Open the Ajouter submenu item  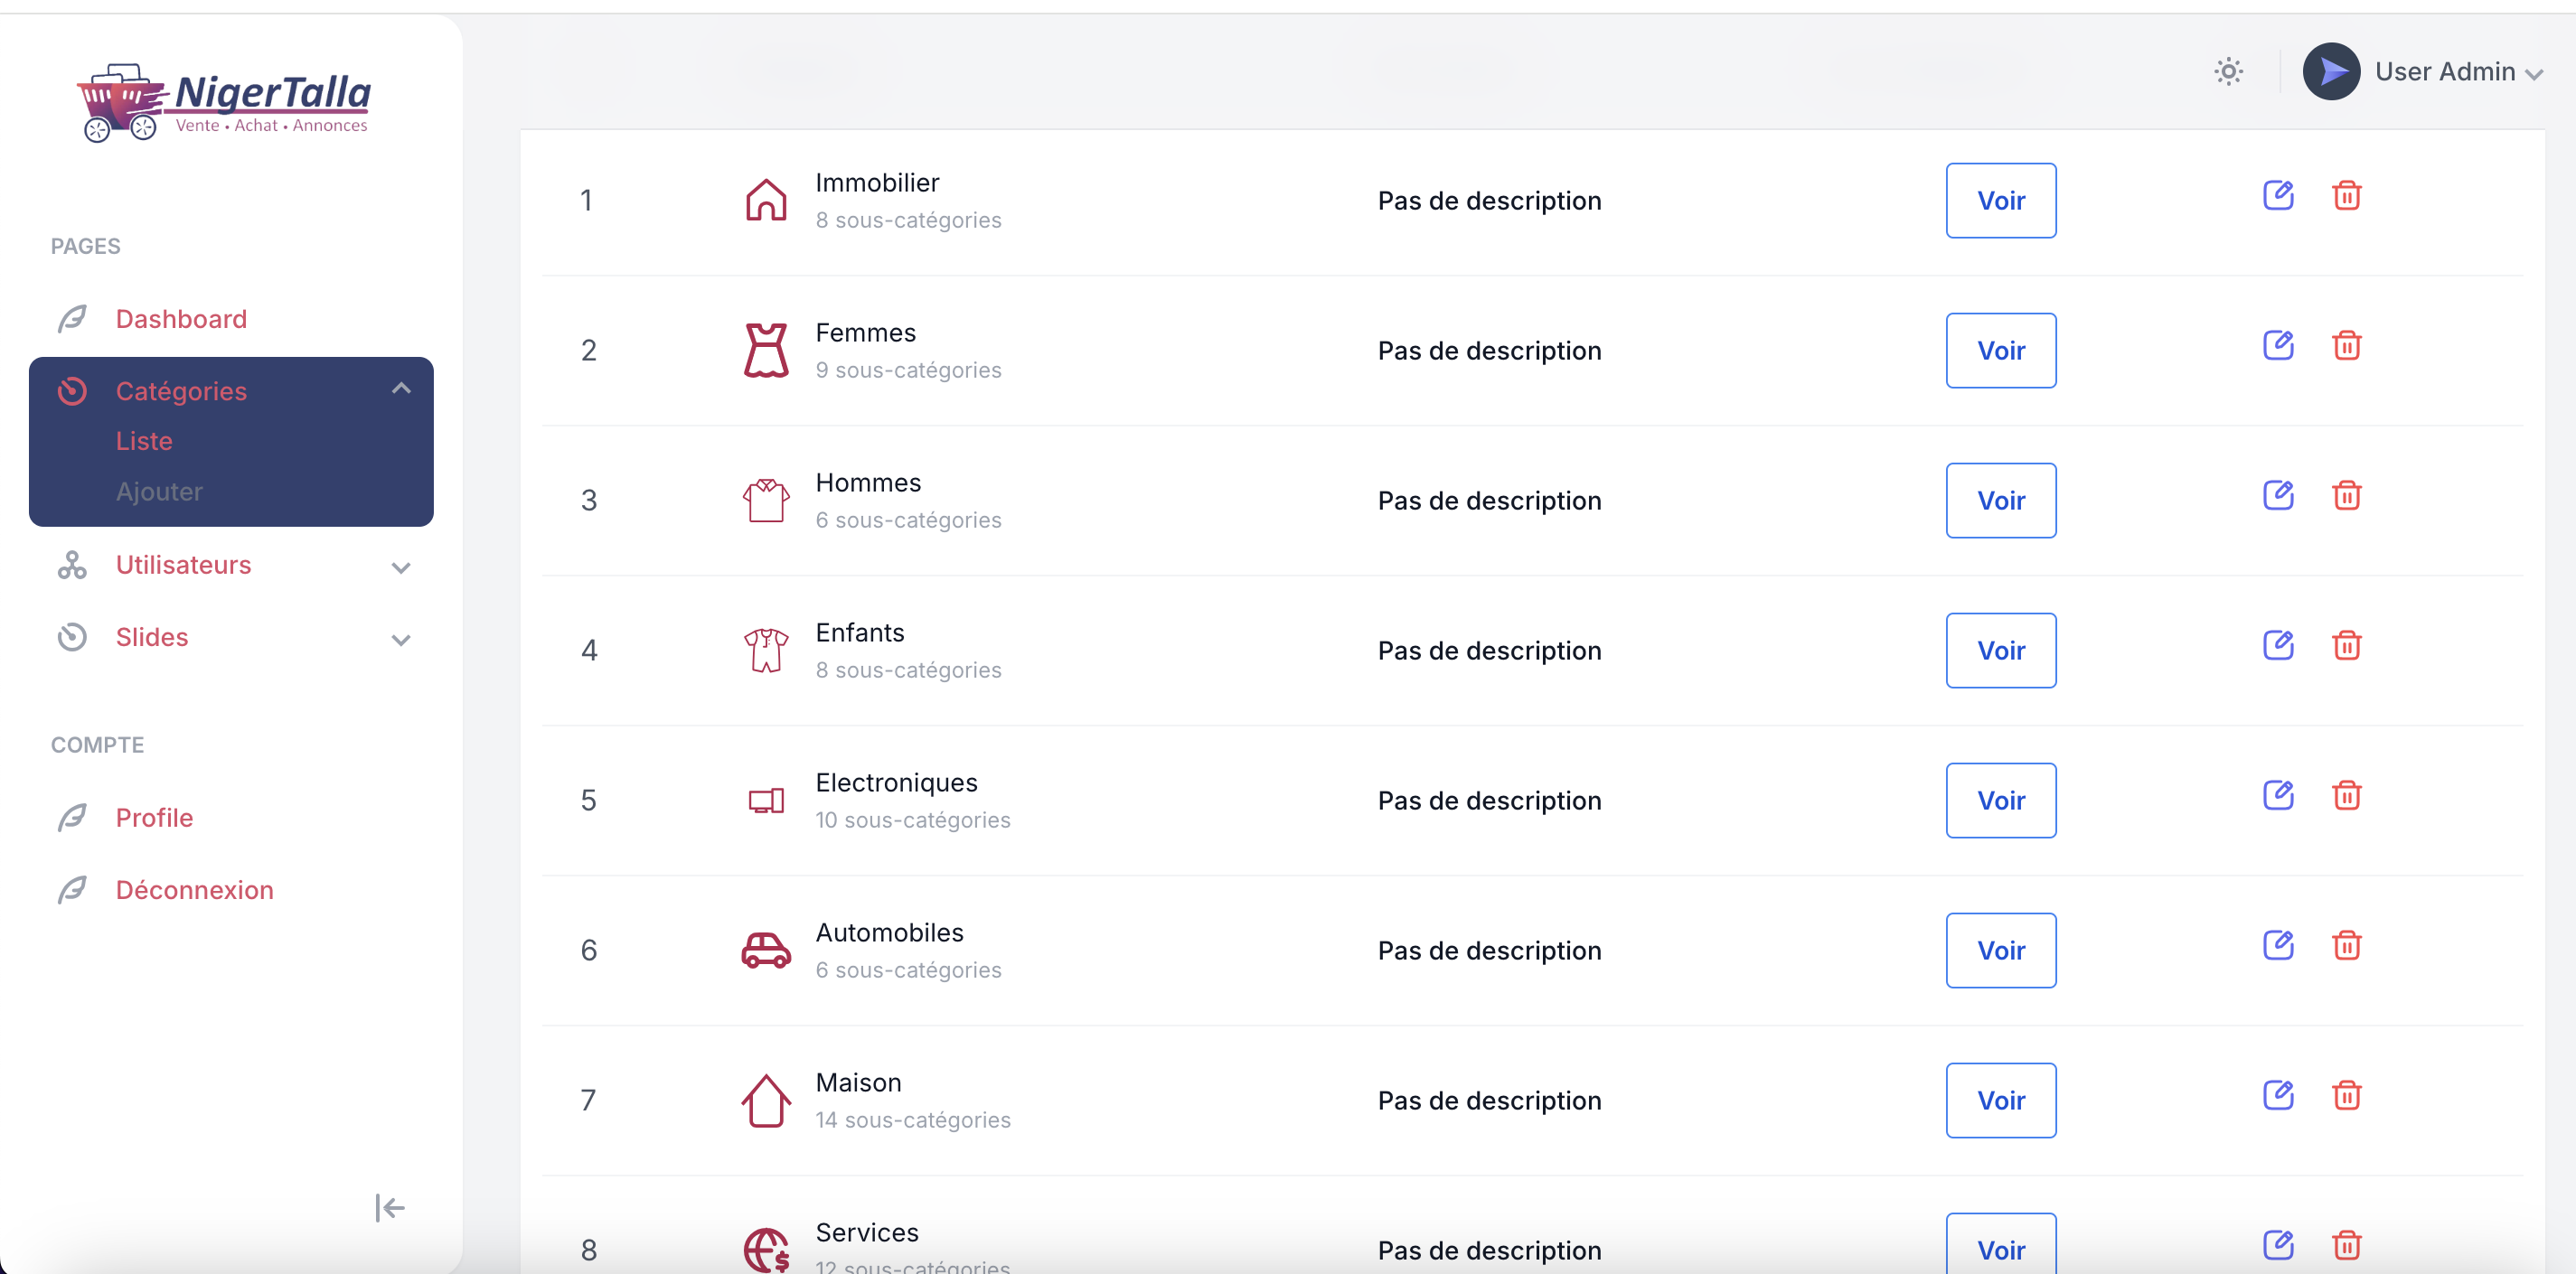click(159, 492)
